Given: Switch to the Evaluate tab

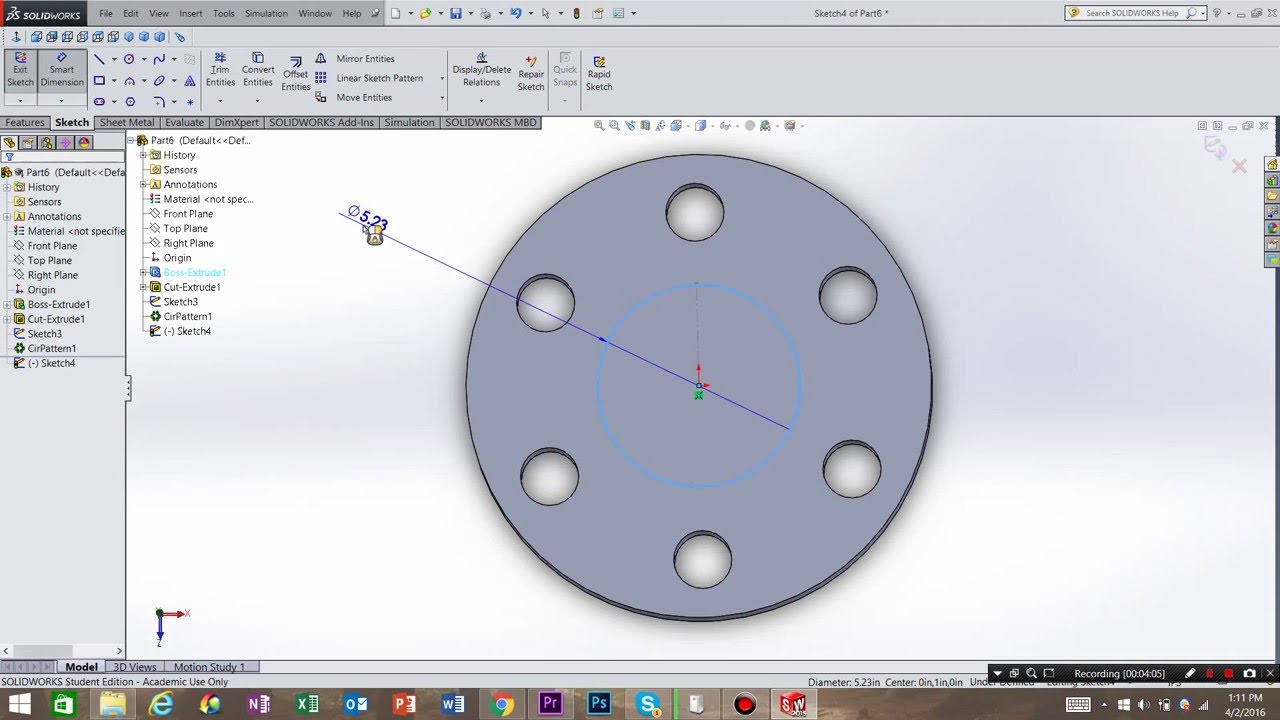Looking at the screenshot, I should 184,123.
